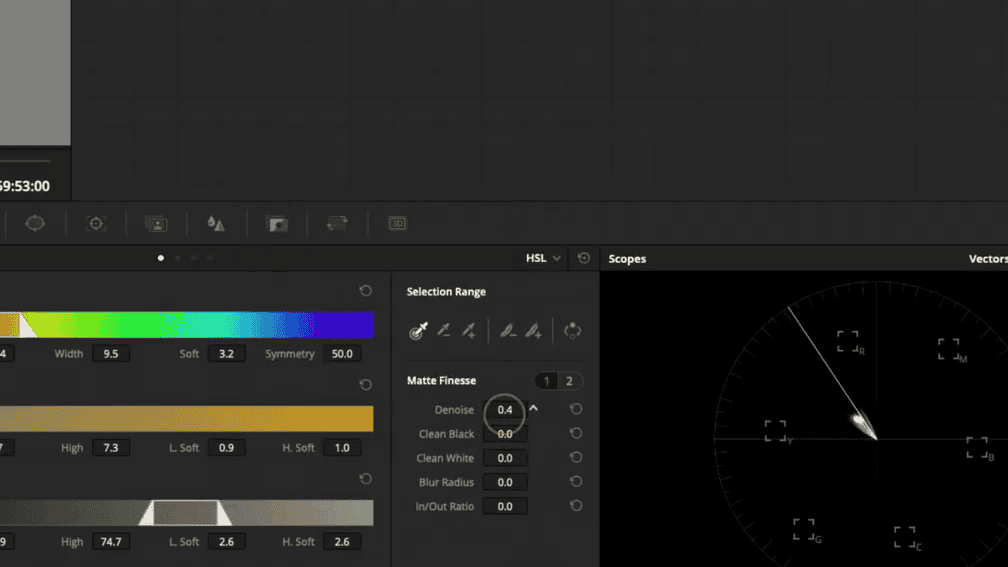Click the Denoise value field 0.4
Image resolution: width=1008 pixels, height=567 pixels.
pos(505,410)
